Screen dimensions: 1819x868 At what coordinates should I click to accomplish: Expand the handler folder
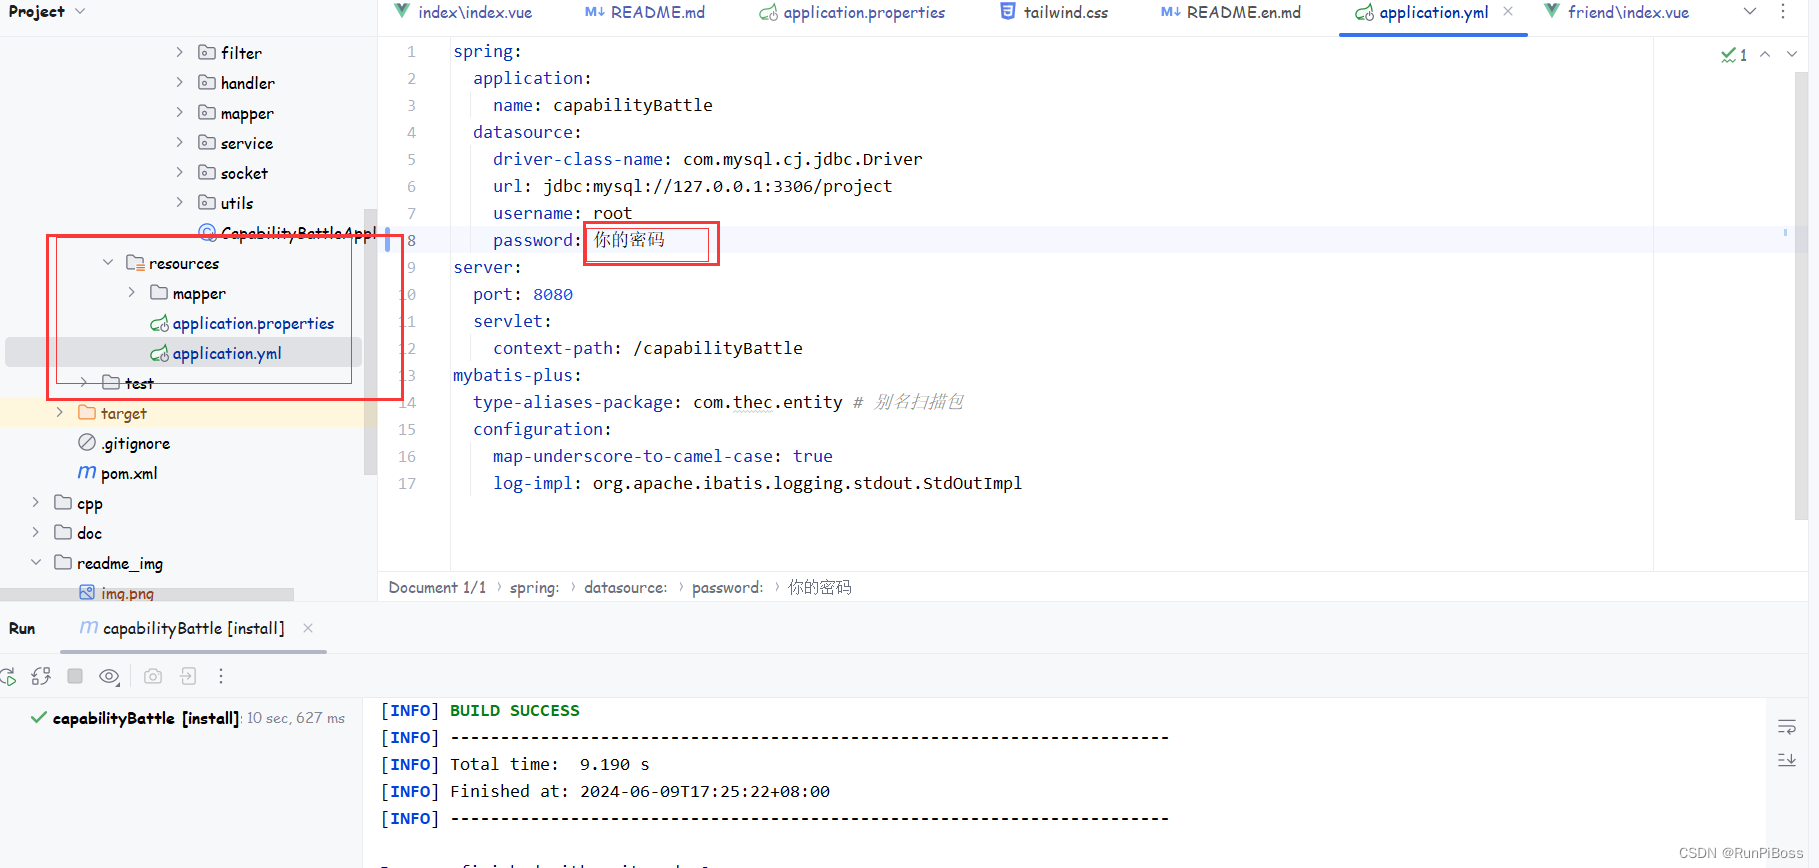(180, 82)
